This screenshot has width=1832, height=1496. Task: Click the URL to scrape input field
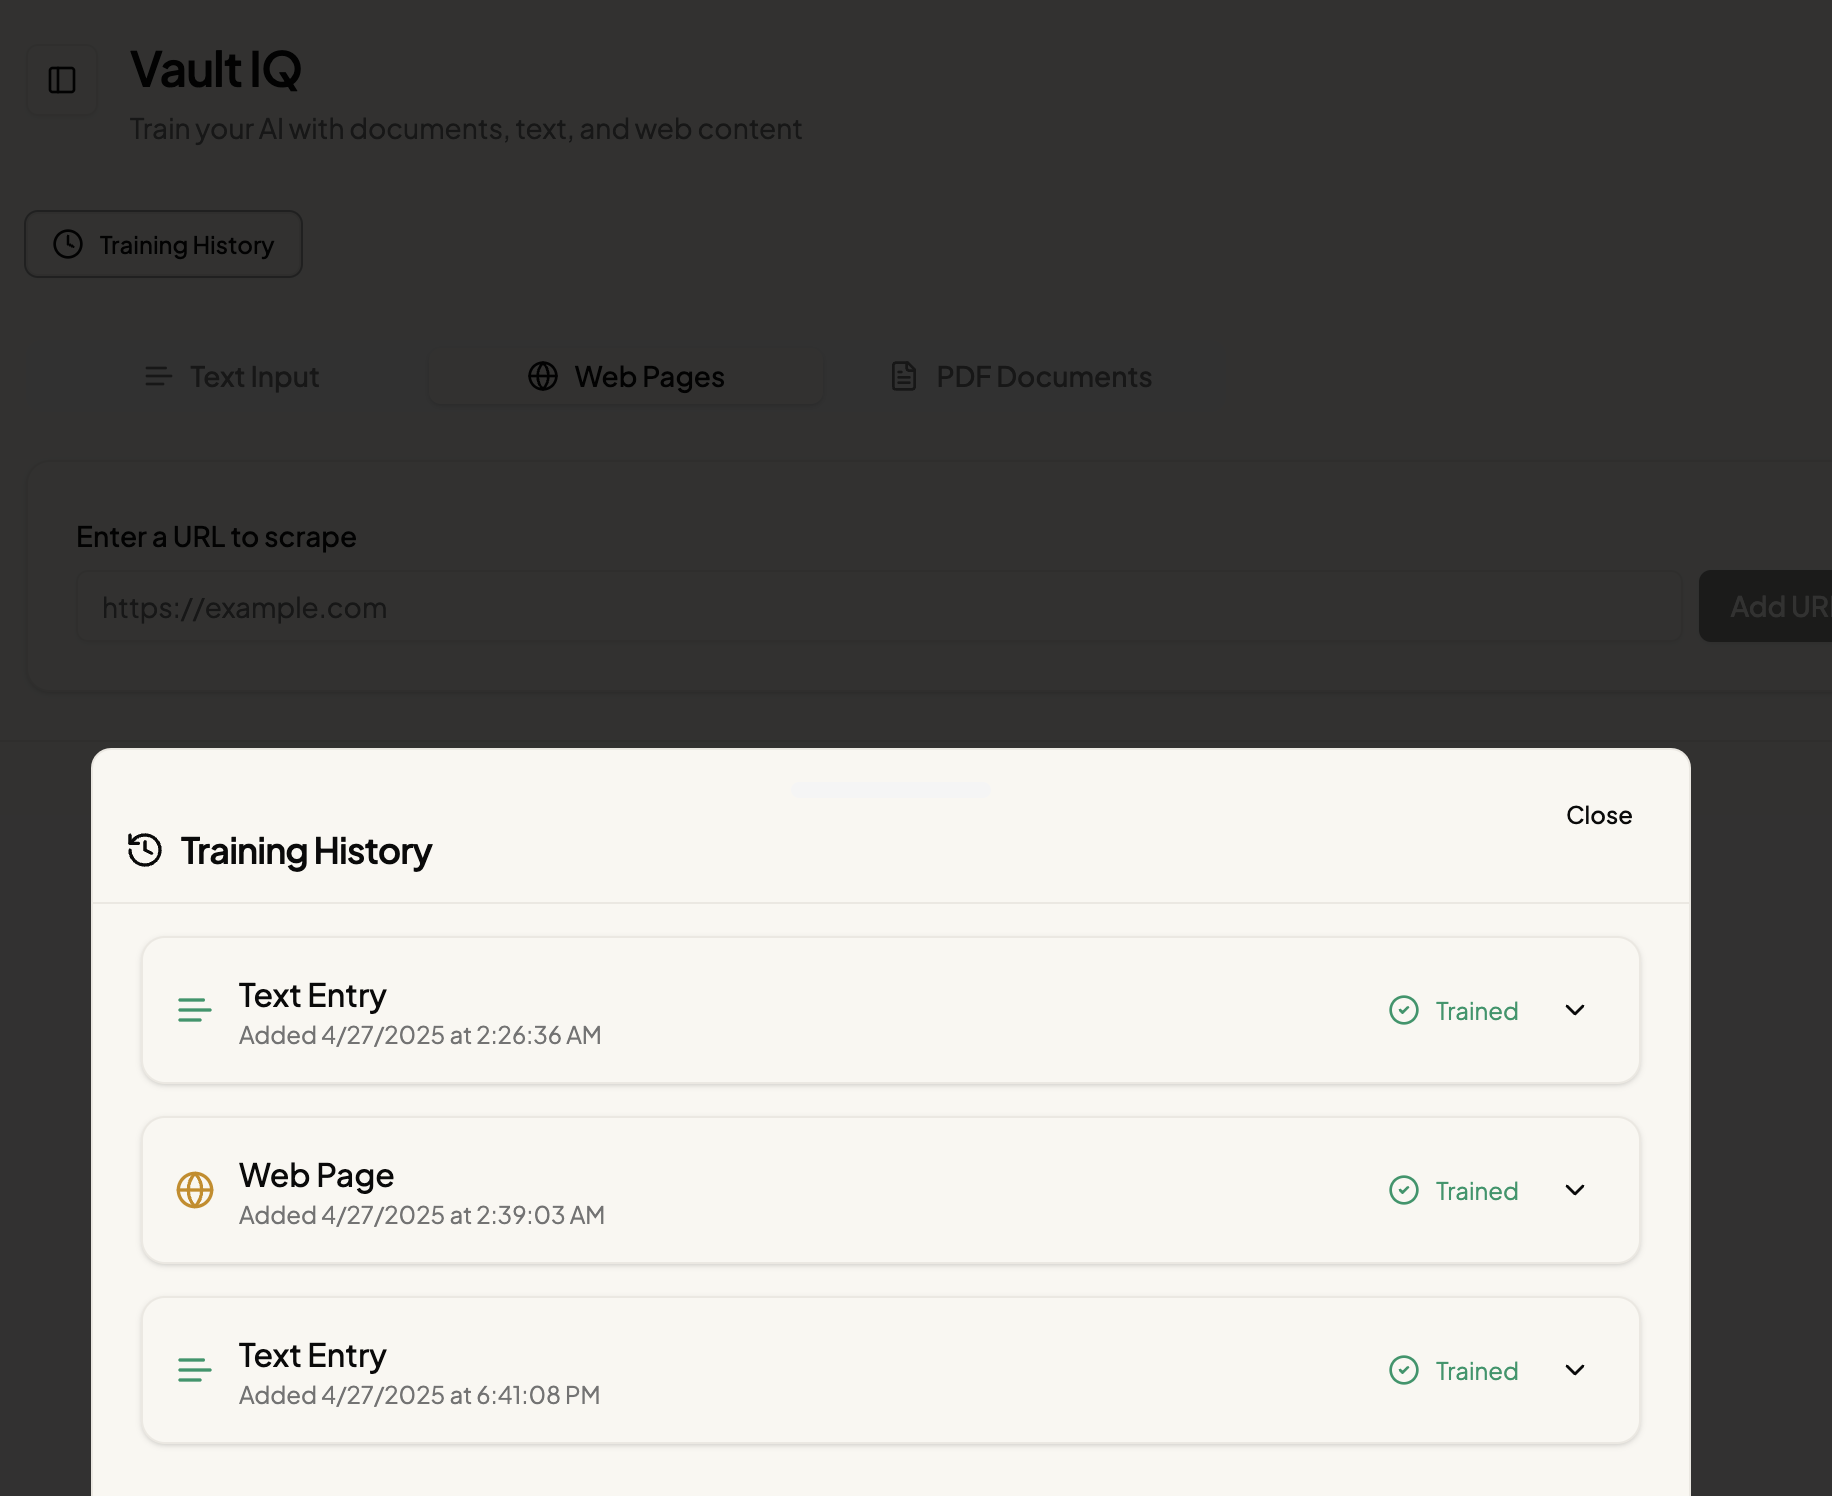[880, 607]
